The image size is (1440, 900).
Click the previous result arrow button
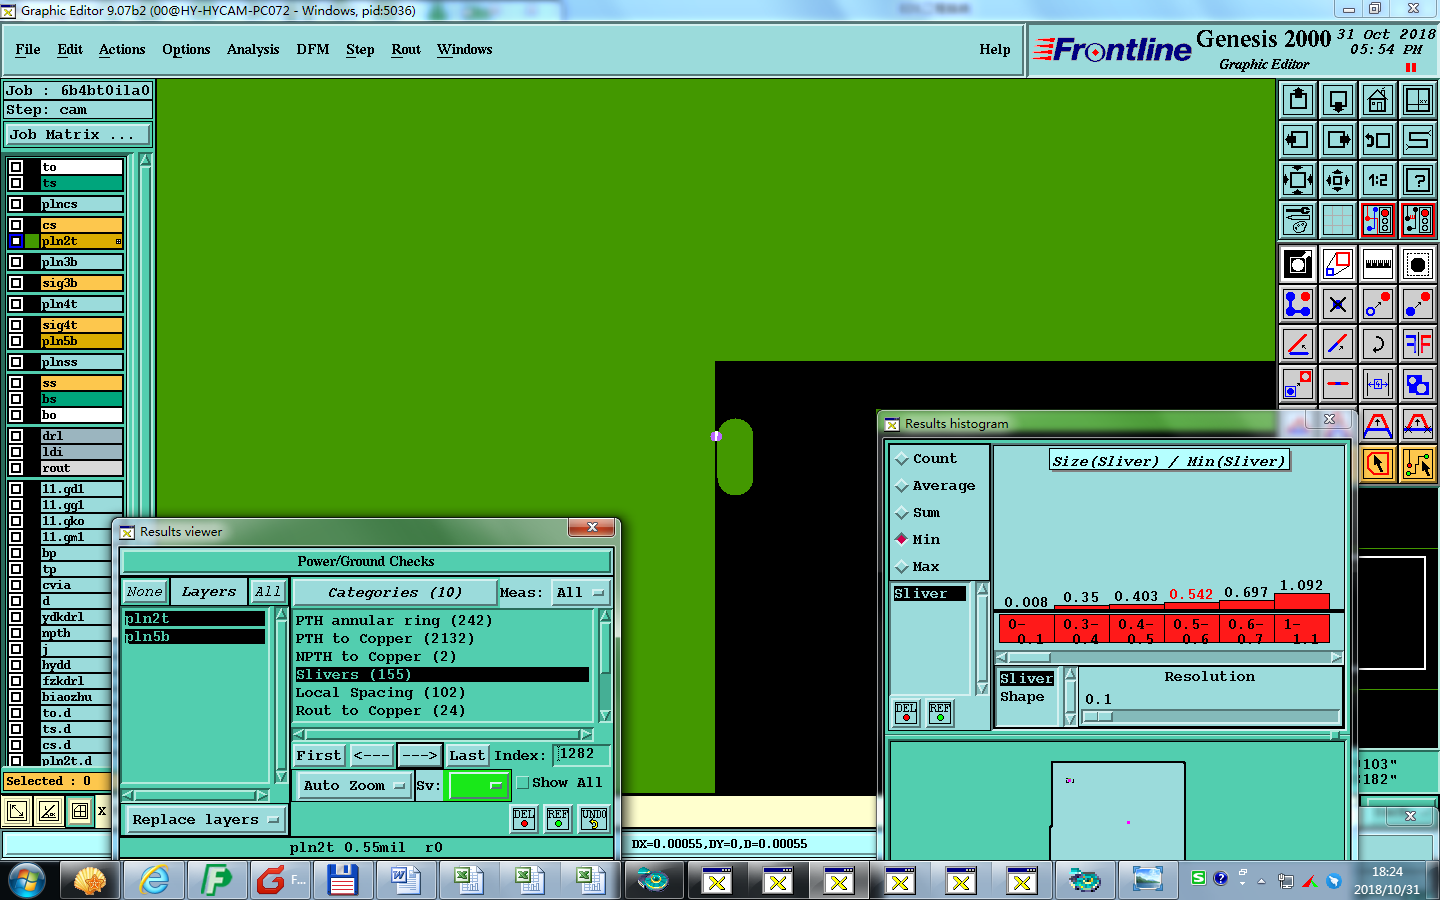pos(371,756)
